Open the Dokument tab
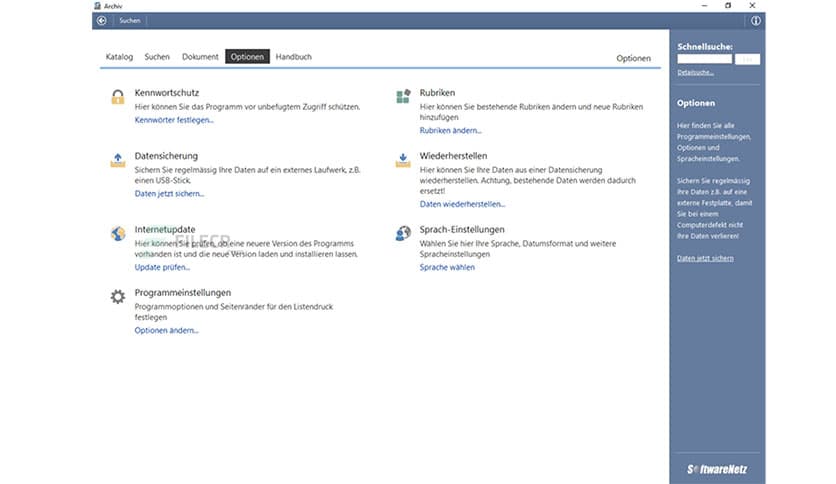Image resolution: width=836 pixels, height=484 pixels. [200, 57]
